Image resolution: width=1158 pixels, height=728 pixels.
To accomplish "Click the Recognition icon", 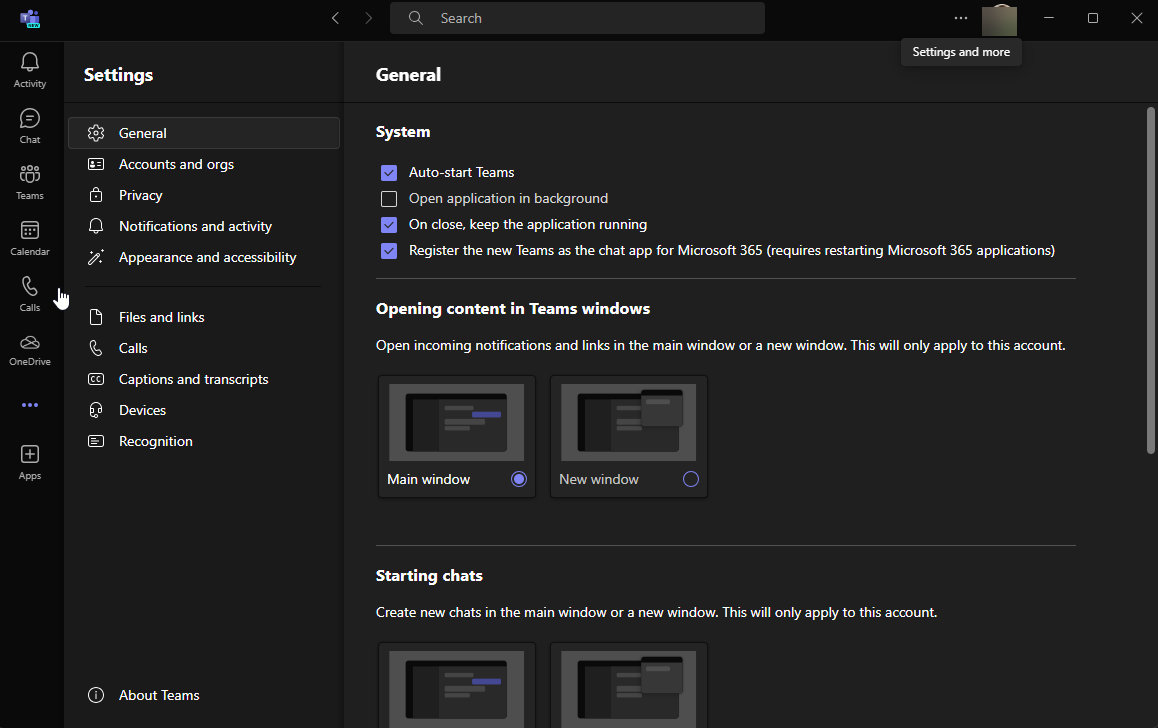I will [x=96, y=441].
